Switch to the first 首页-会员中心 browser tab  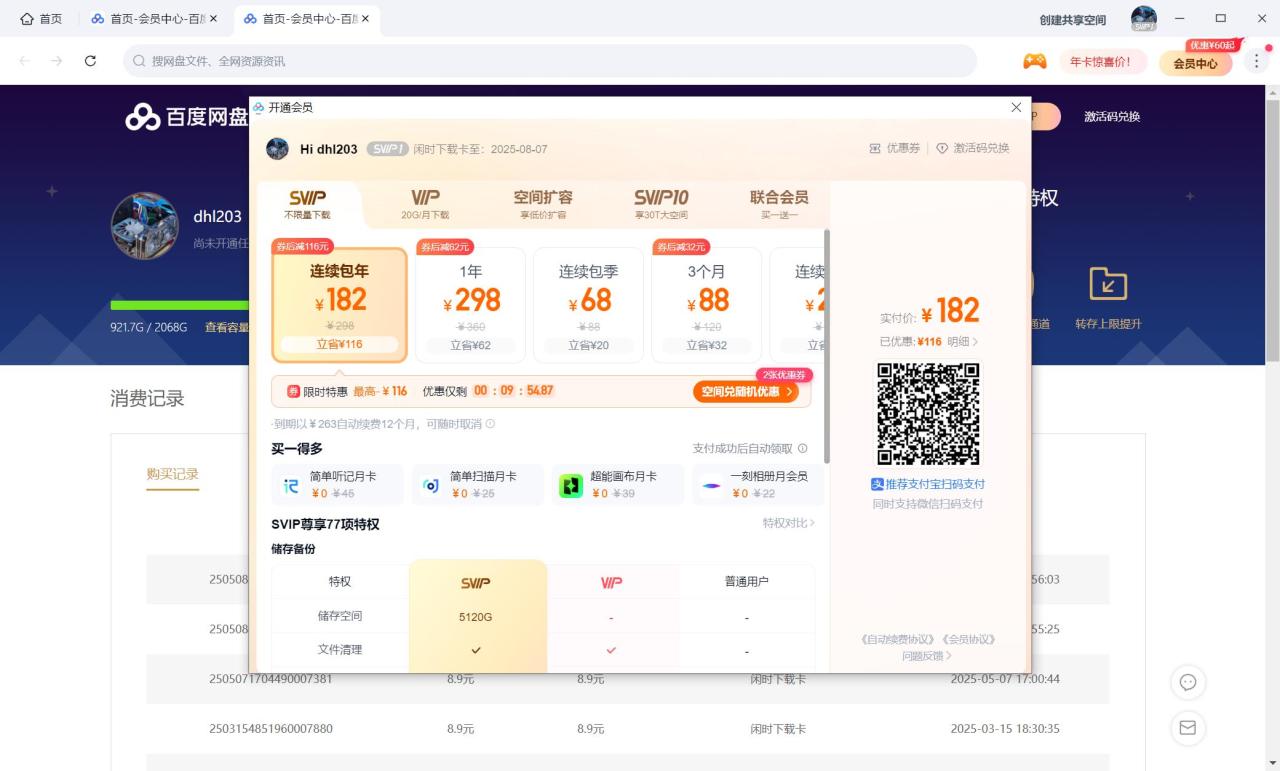tap(147, 19)
